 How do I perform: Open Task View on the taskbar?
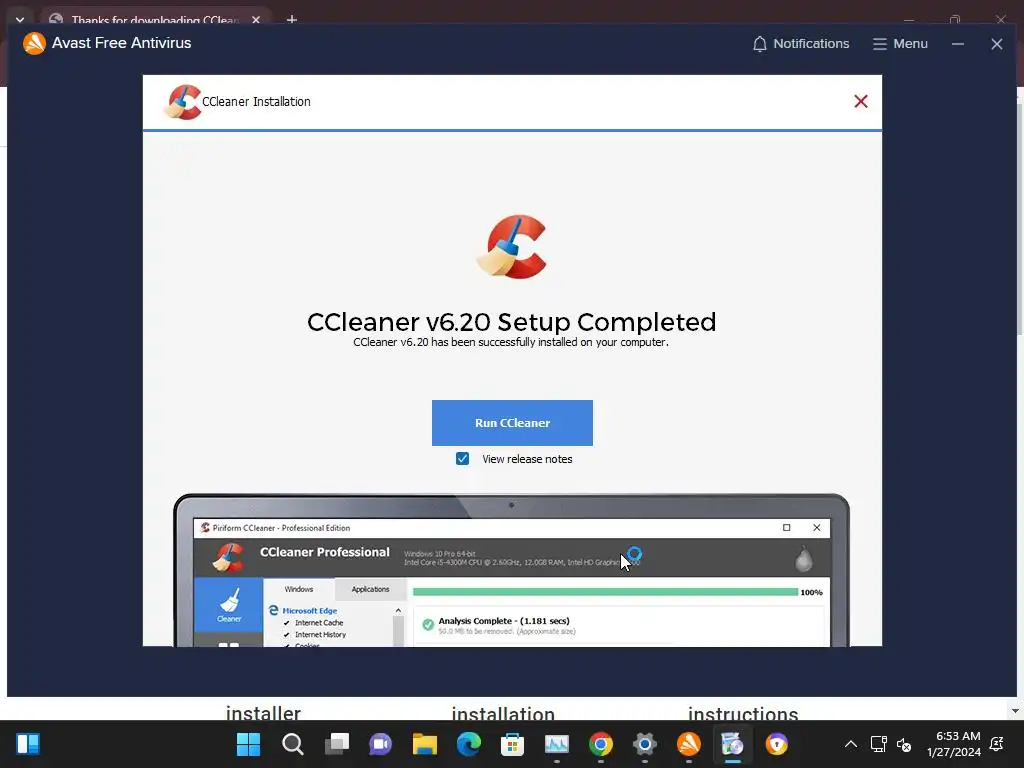click(337, 744)
